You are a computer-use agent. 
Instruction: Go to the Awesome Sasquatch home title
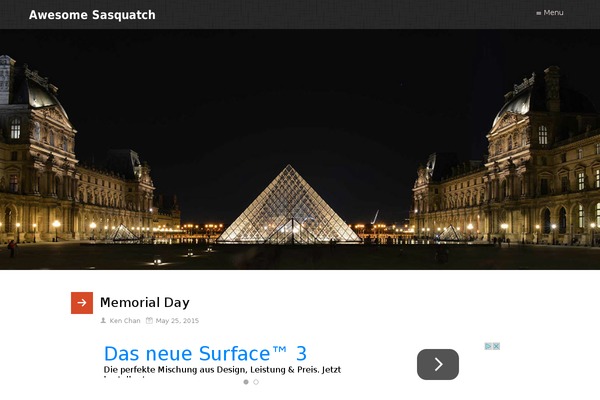(92, 15)
